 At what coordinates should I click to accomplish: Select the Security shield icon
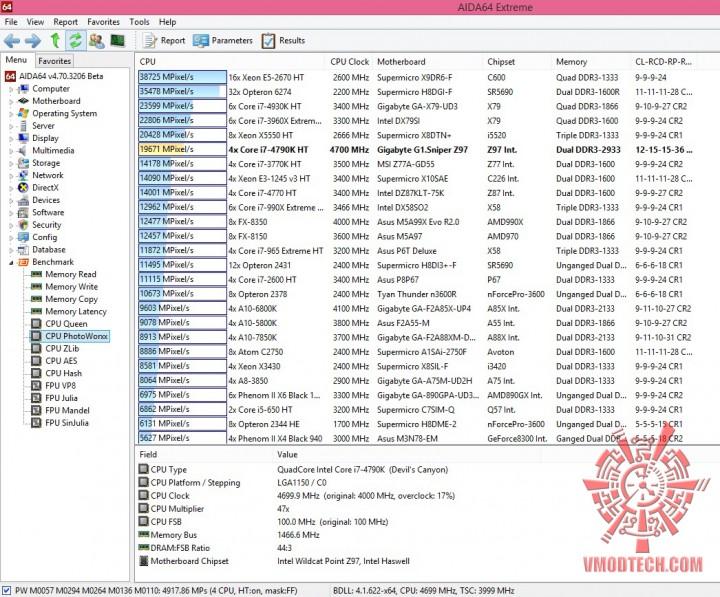pos(23,225)
